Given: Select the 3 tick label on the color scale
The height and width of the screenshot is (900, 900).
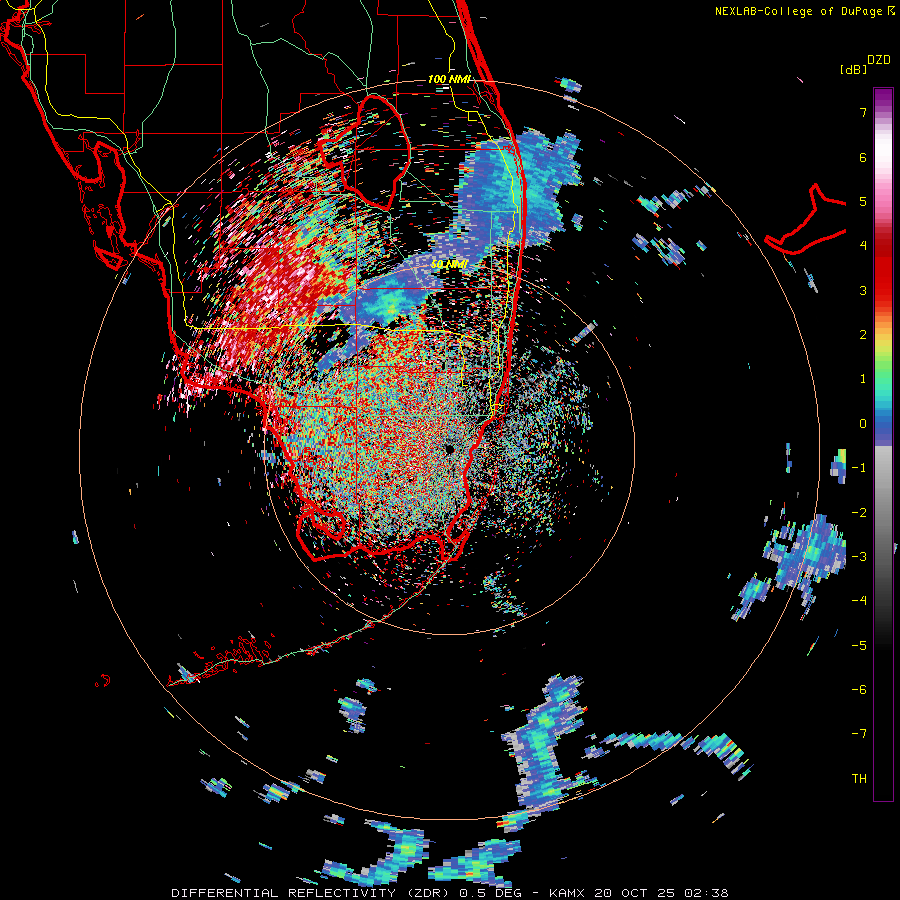Looking at the screenshot, I should (863, 290).
